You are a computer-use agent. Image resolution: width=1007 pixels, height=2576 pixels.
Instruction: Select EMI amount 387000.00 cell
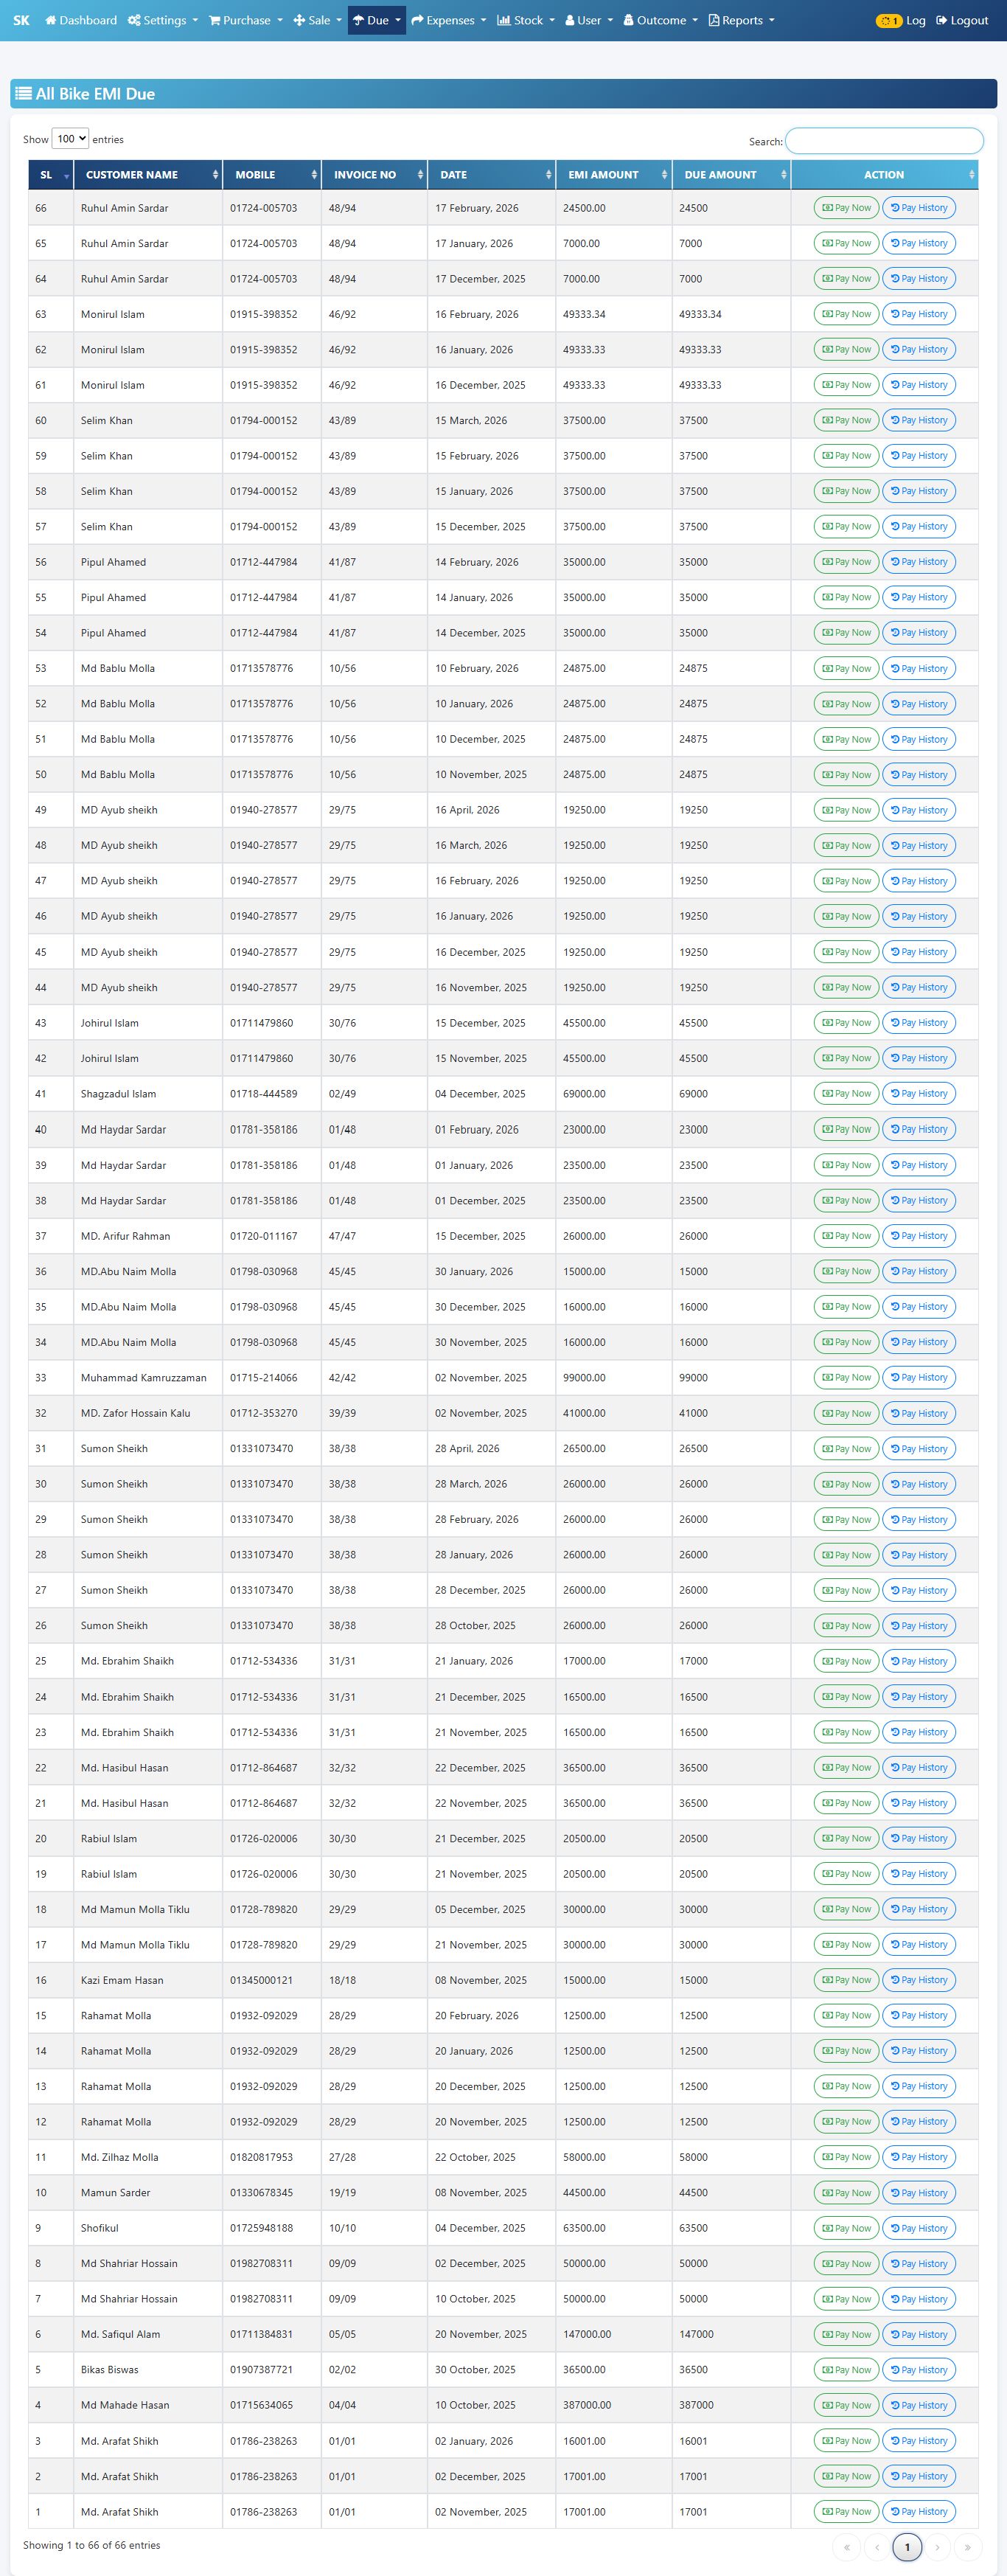(x=613, y=2406)
